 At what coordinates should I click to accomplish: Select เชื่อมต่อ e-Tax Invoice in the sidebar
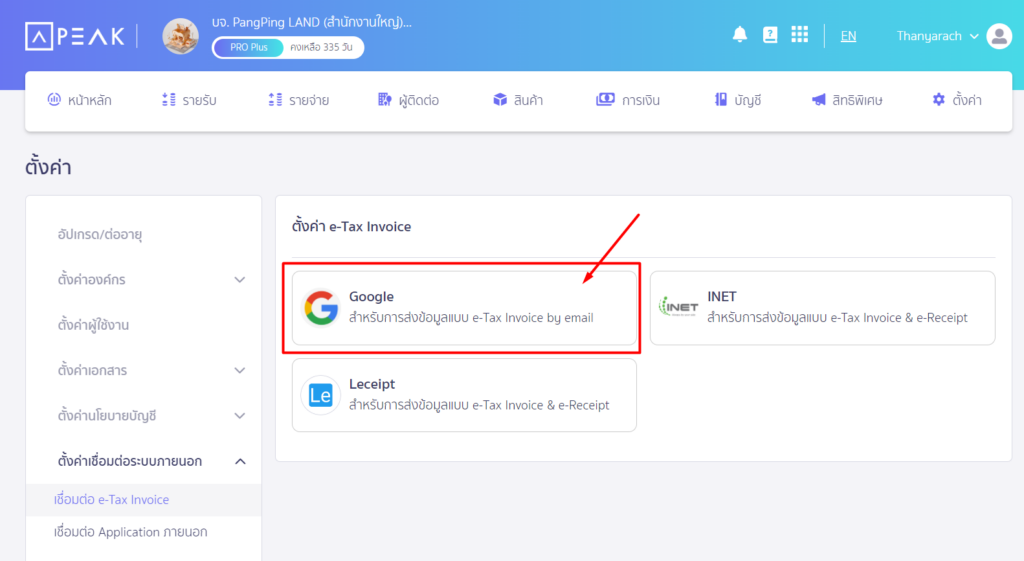point(112,500)
